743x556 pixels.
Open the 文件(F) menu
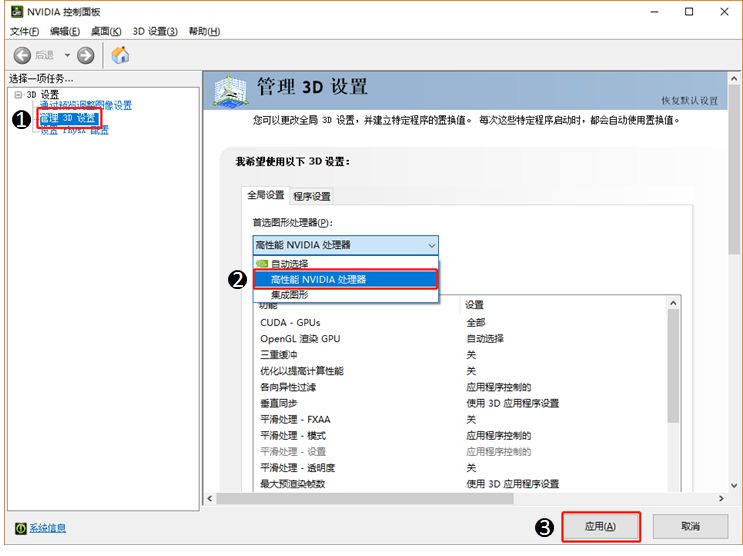tap(24, 31)
